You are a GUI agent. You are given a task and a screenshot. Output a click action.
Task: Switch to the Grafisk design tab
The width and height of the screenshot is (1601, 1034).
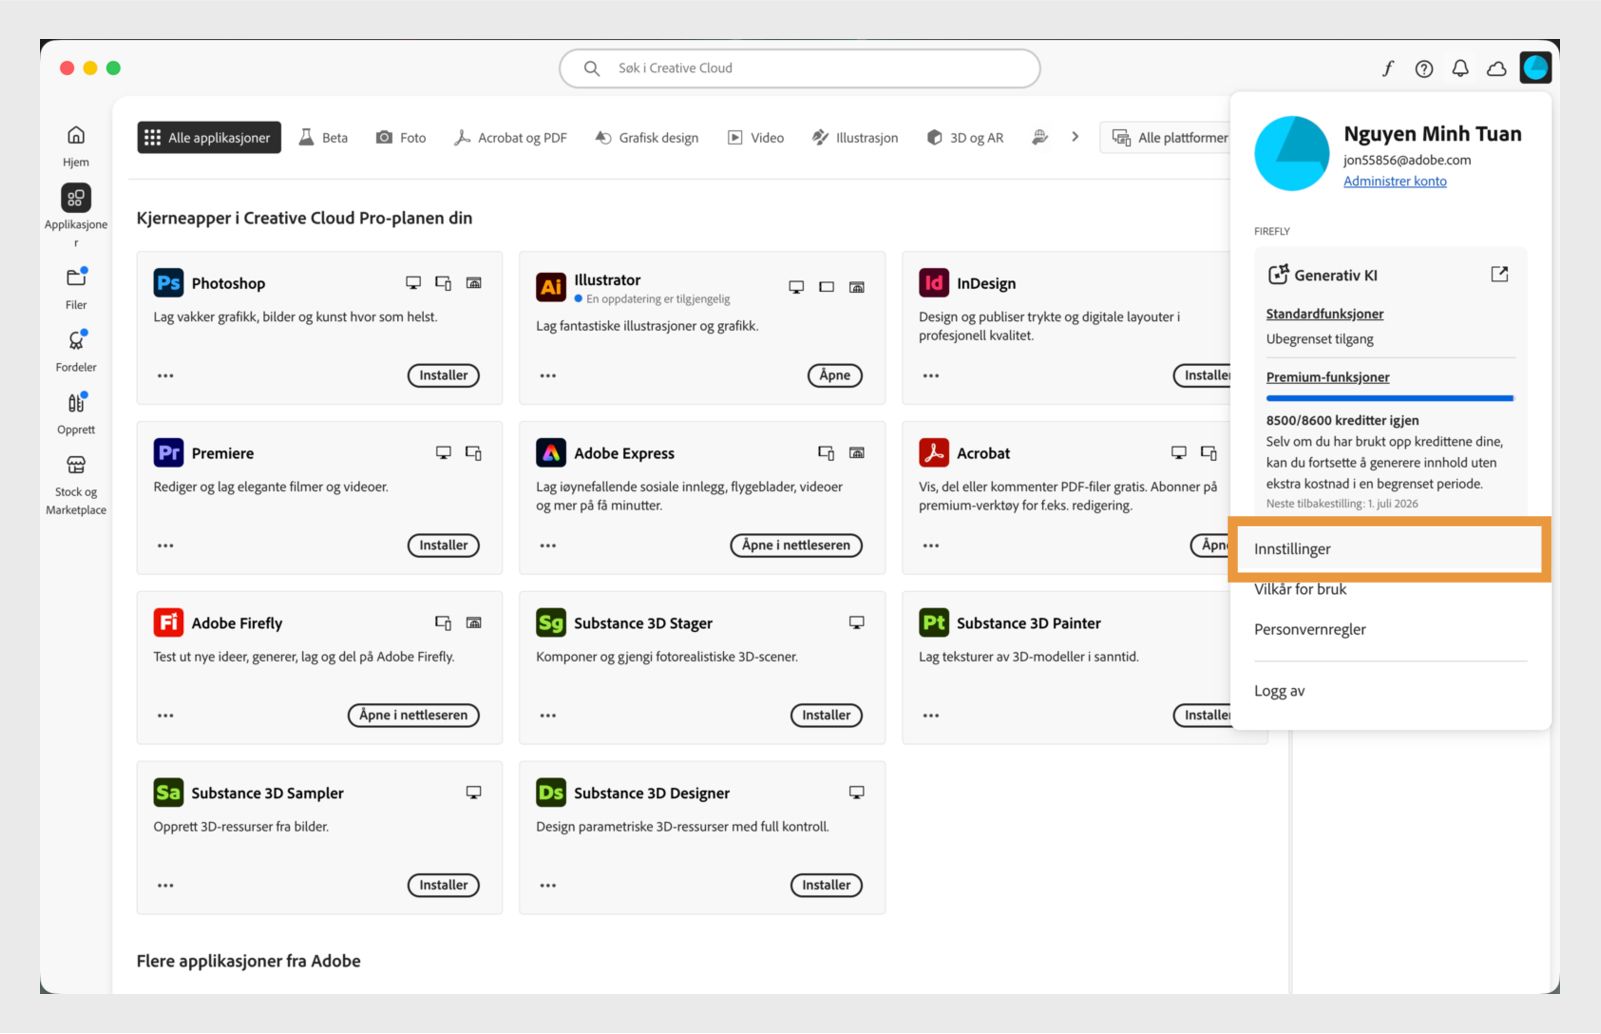tap(647, 138)
